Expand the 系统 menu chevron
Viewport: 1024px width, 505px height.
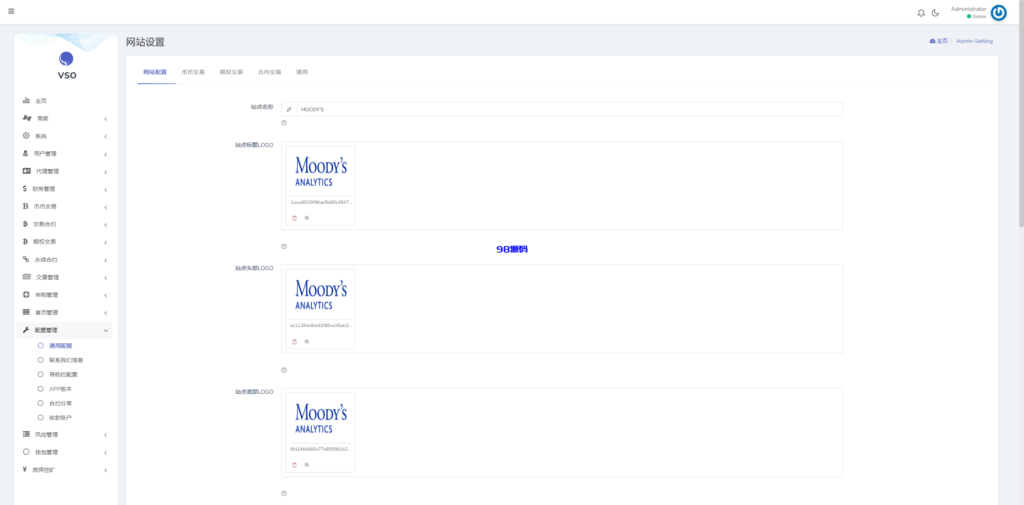tap(106, 137)
